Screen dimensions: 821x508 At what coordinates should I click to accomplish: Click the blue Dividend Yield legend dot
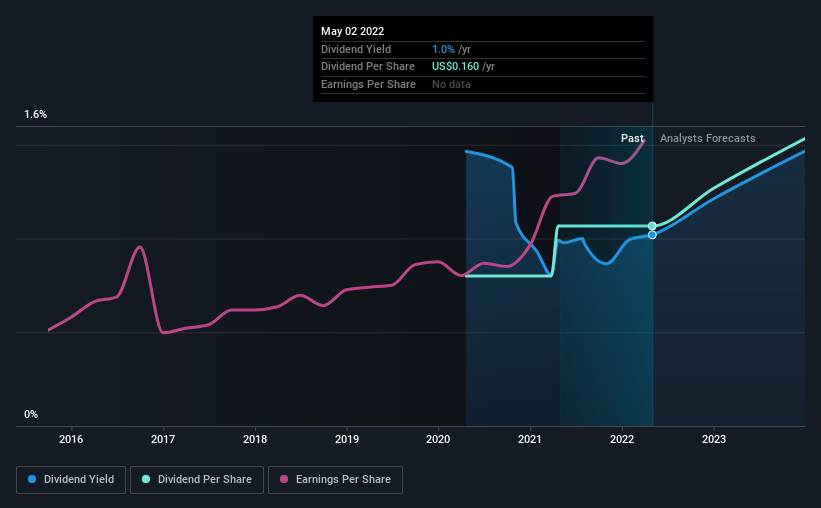32,479
